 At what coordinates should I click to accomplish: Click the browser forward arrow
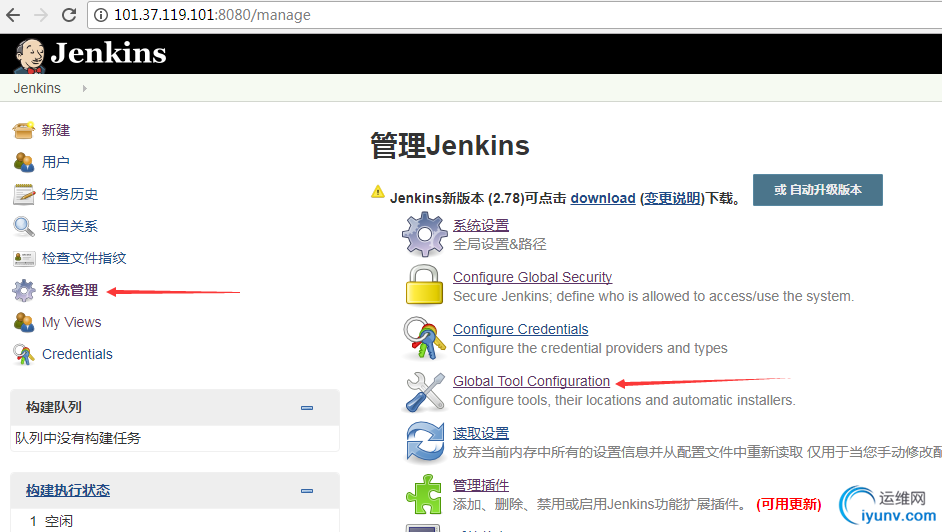coord(41,15)
